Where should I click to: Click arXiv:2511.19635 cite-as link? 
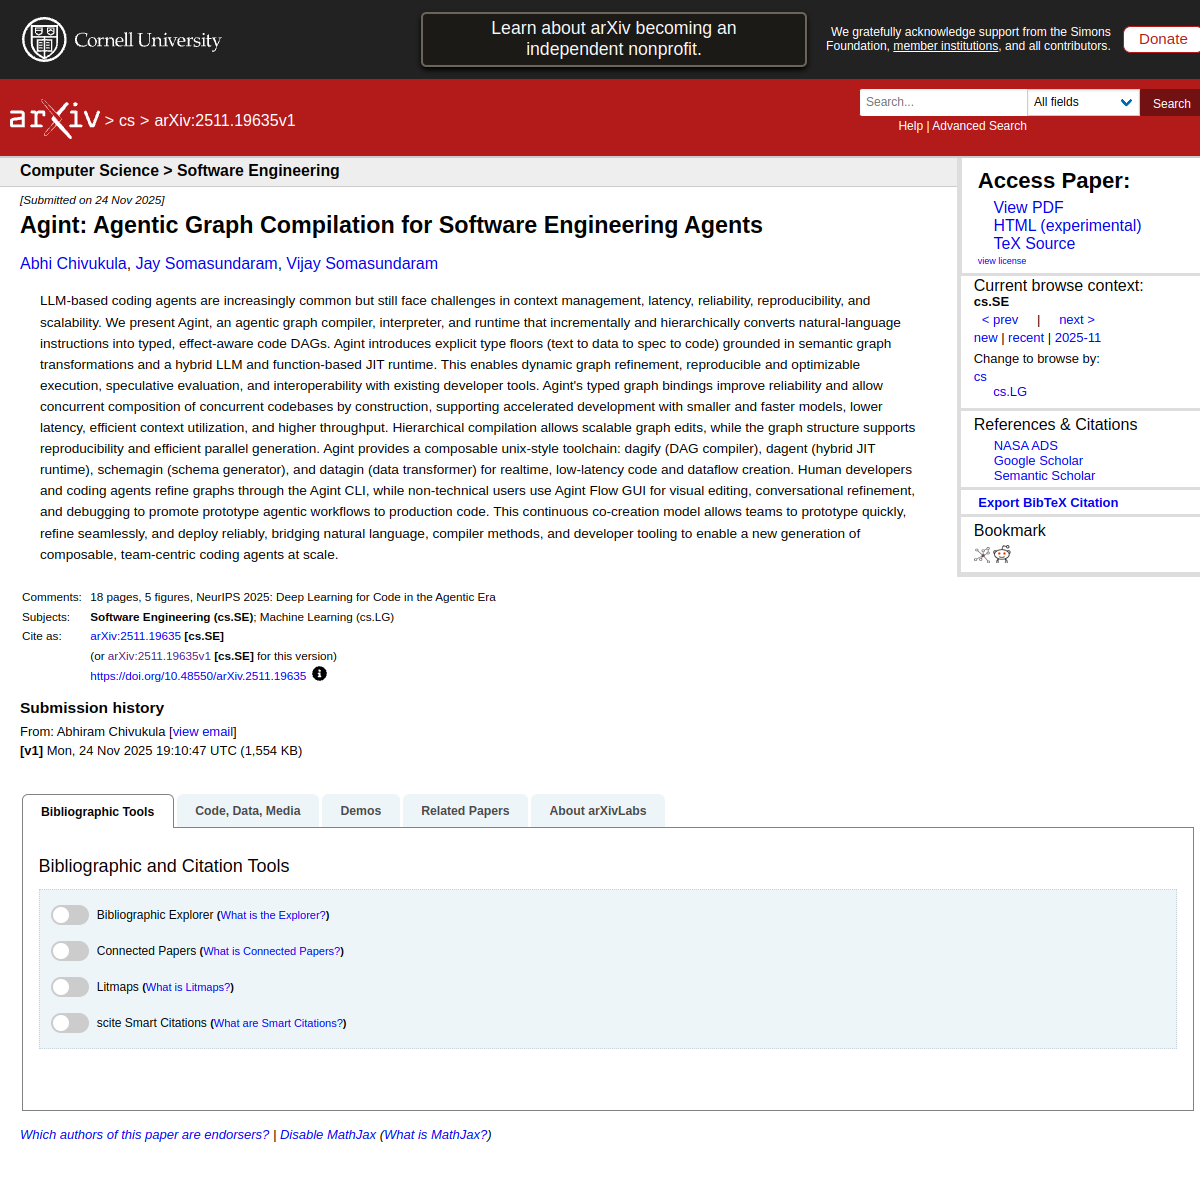click(136, 636)
